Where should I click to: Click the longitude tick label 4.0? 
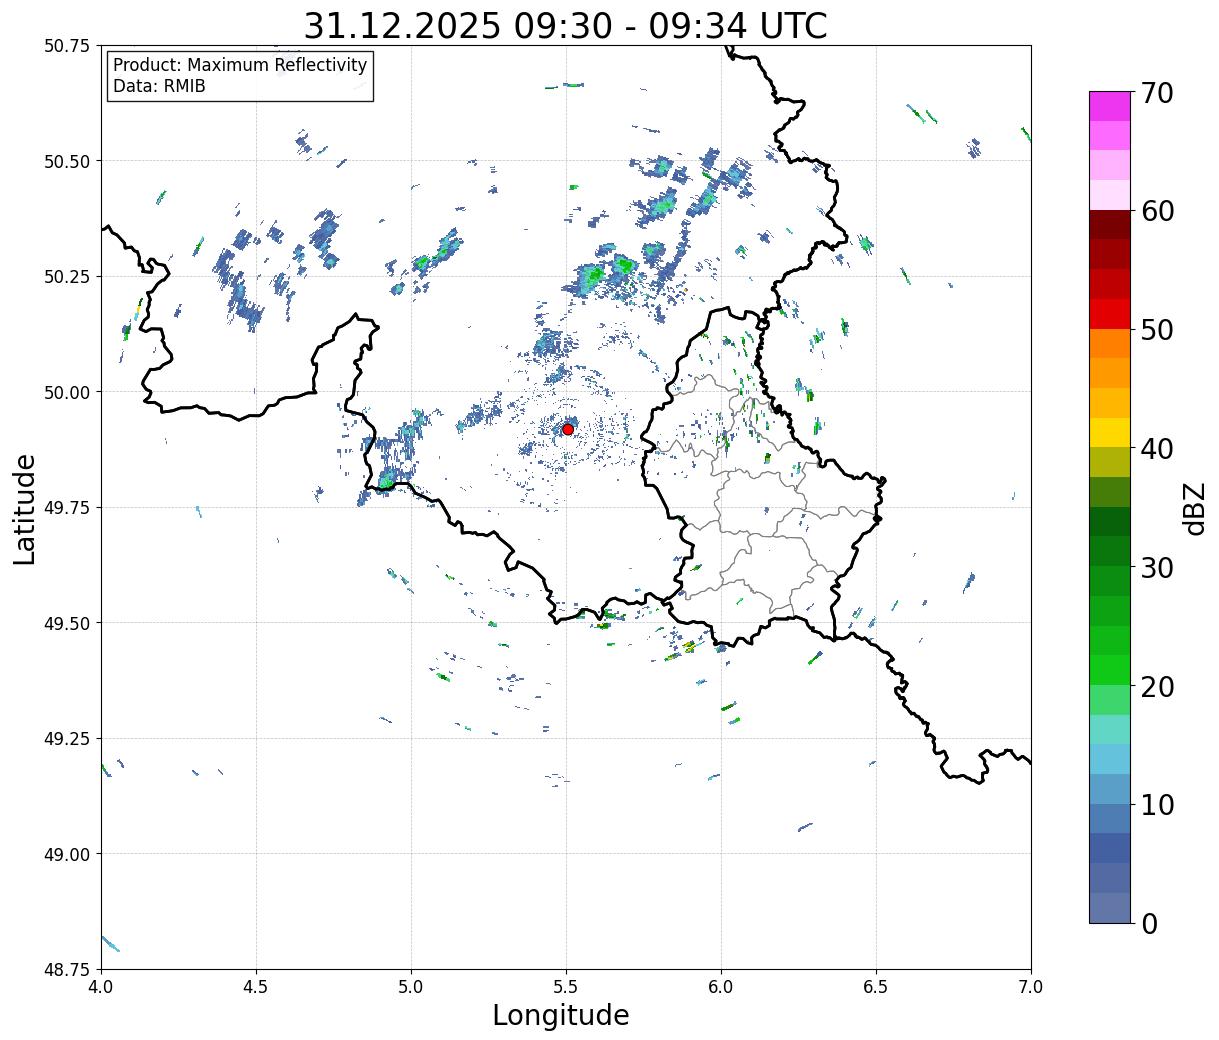click(101, 987)
